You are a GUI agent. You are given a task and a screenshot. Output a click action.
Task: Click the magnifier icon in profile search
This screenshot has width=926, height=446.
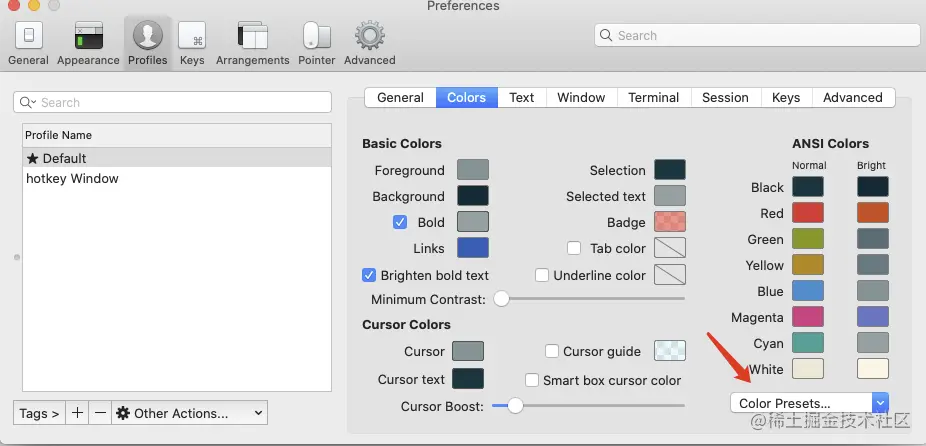[x=27, y=102]
